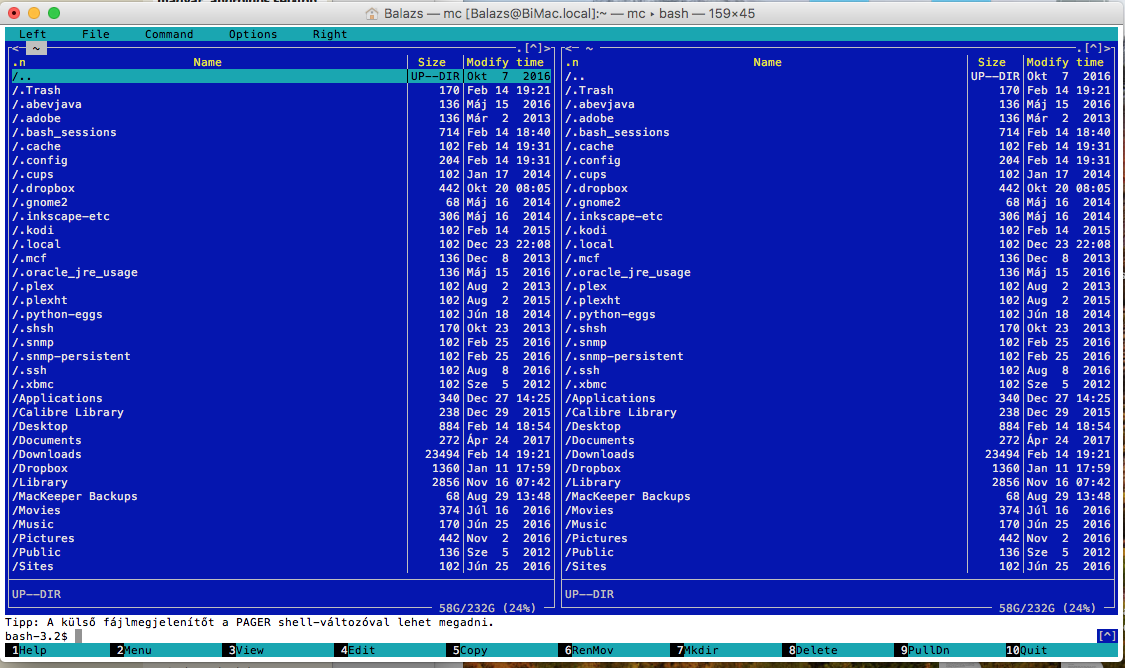Image resolution: width=1125 pixels, height=668 pixels.
Task: Select /Desktop in the right panel
Action: [x=838, y=426]
